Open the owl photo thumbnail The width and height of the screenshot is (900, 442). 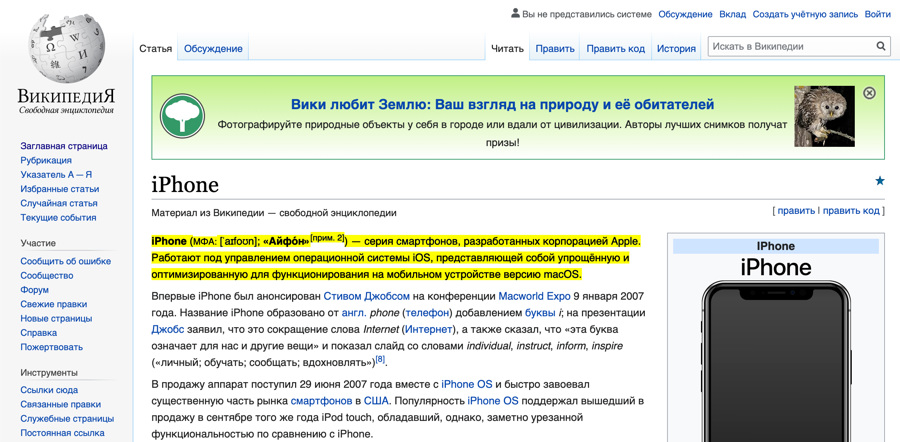[x=824, y=117]
